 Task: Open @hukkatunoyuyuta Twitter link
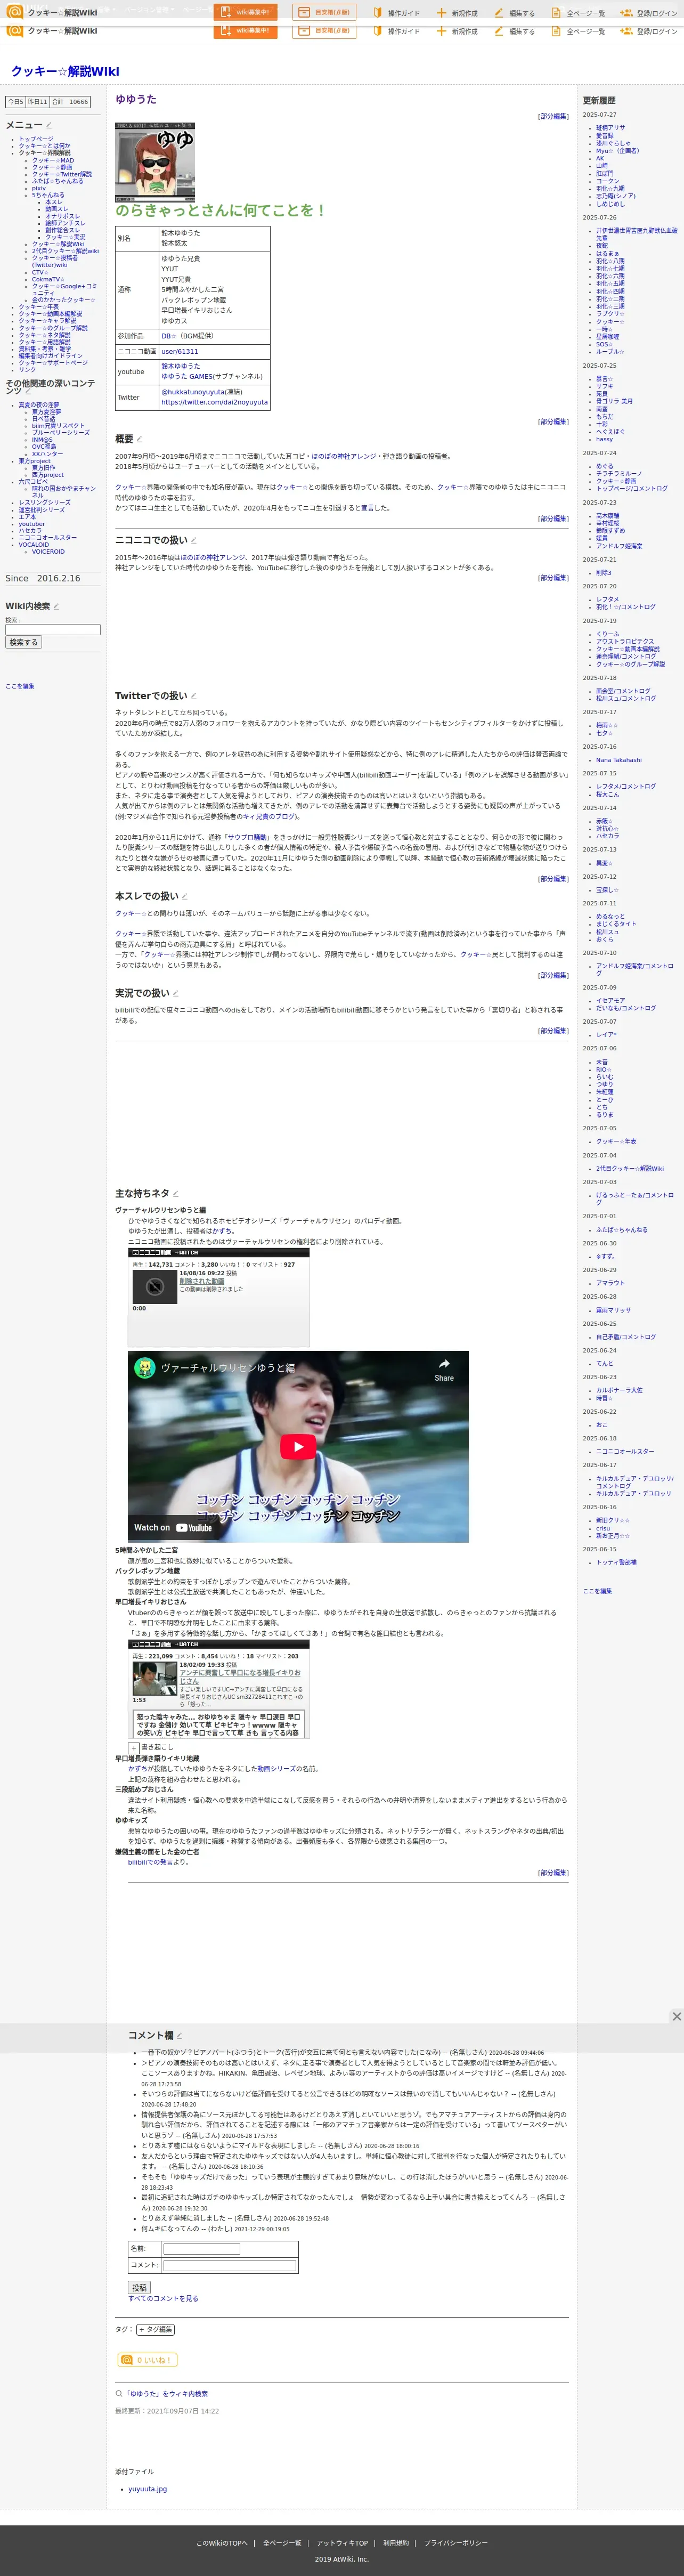[192, 392]
